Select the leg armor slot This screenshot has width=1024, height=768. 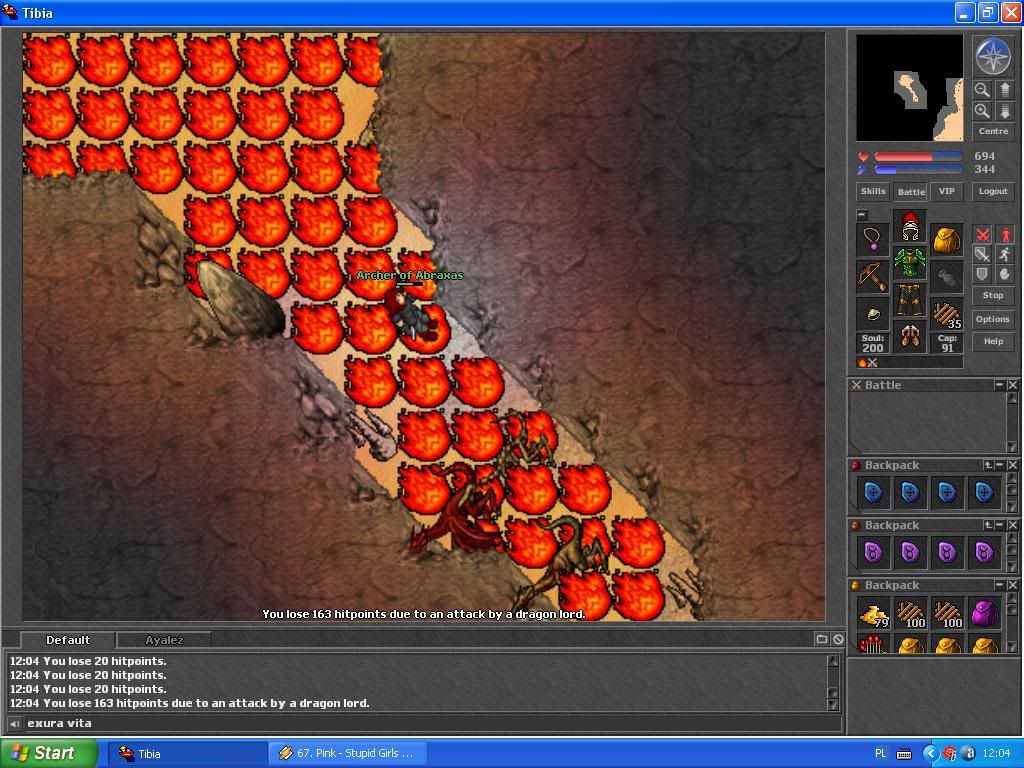coord(910,299)
